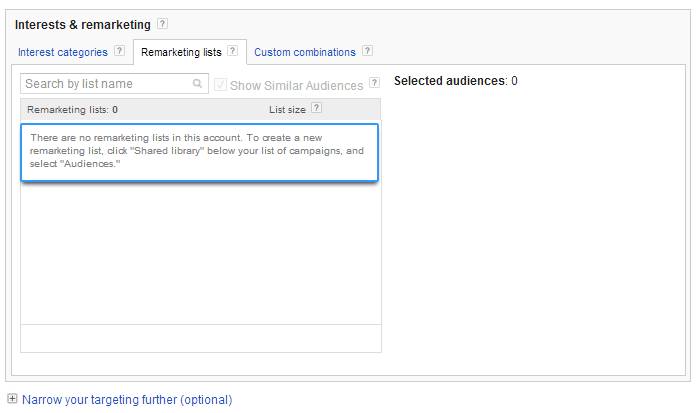
Task: Click the Interests & remarketing heading
Action: tap(83, 25)
